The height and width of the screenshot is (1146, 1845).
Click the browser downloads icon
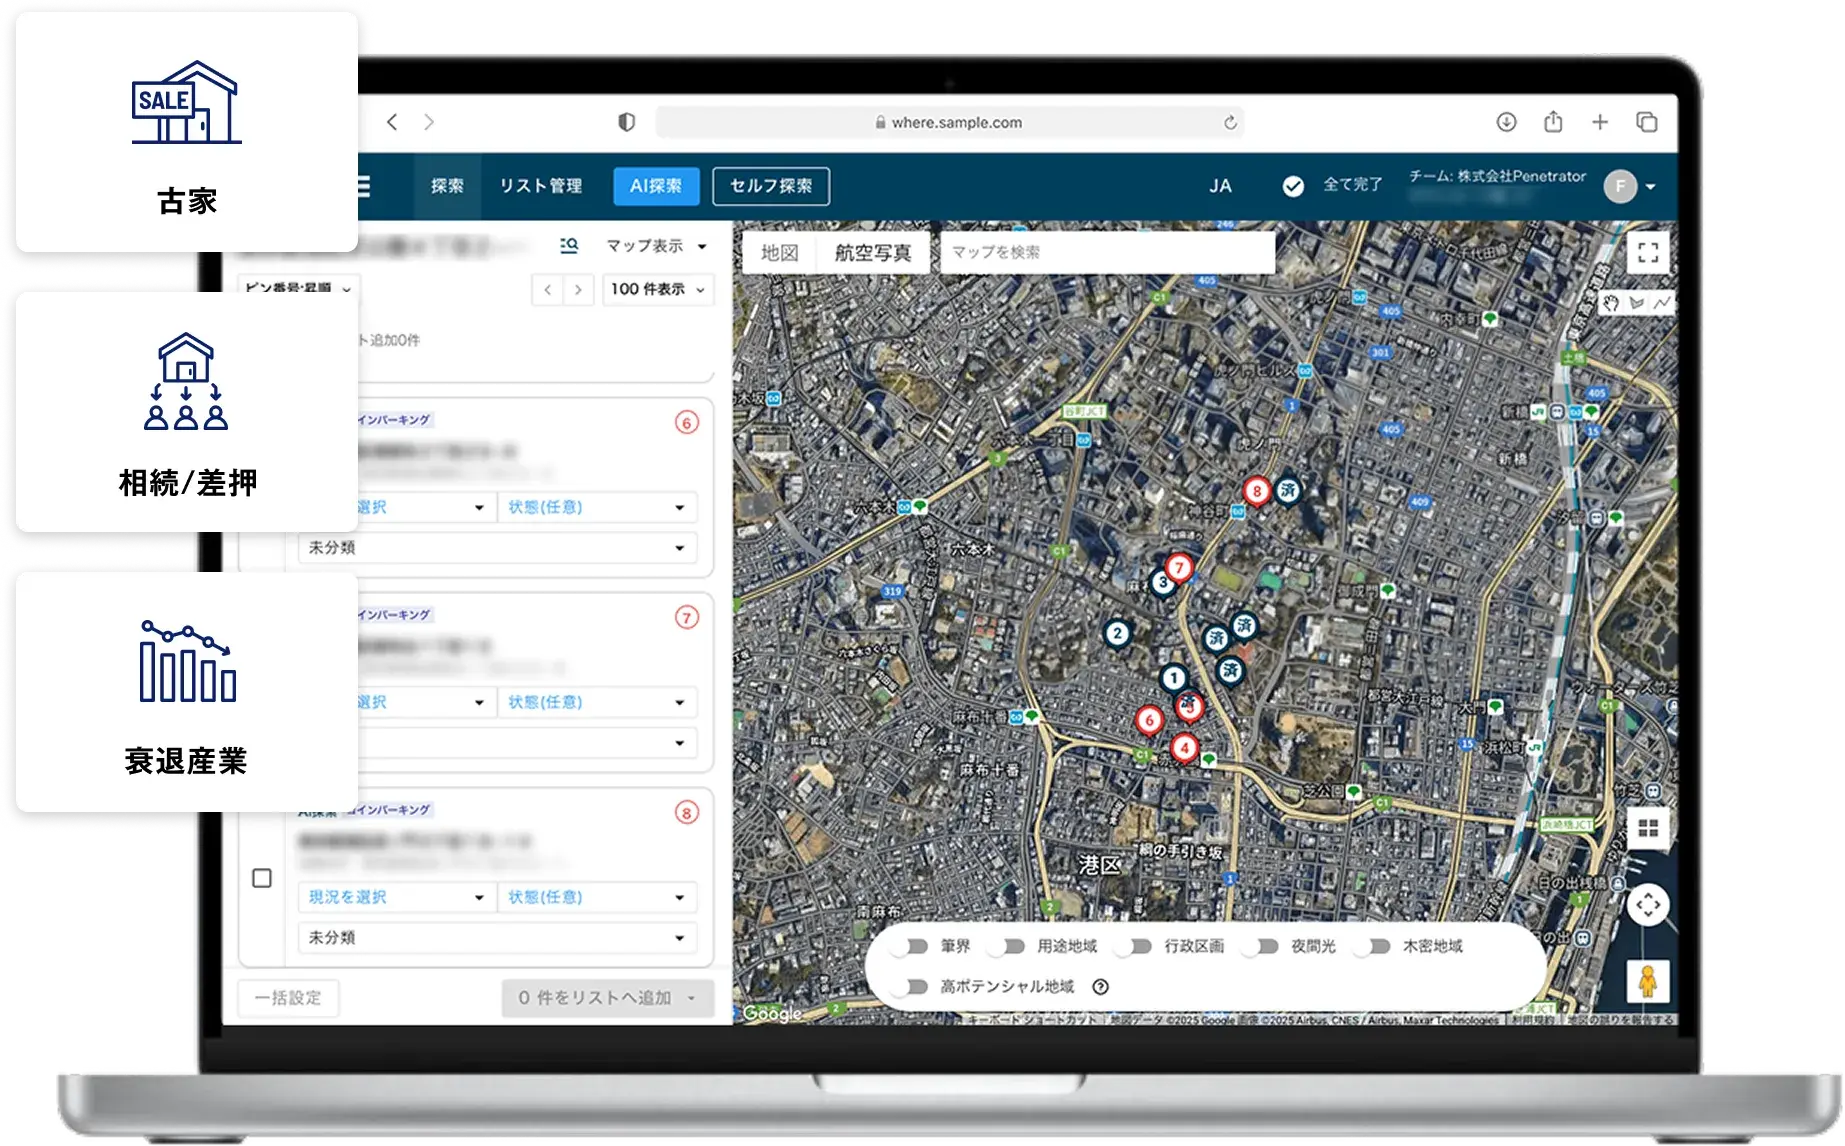click(1506, 122)
